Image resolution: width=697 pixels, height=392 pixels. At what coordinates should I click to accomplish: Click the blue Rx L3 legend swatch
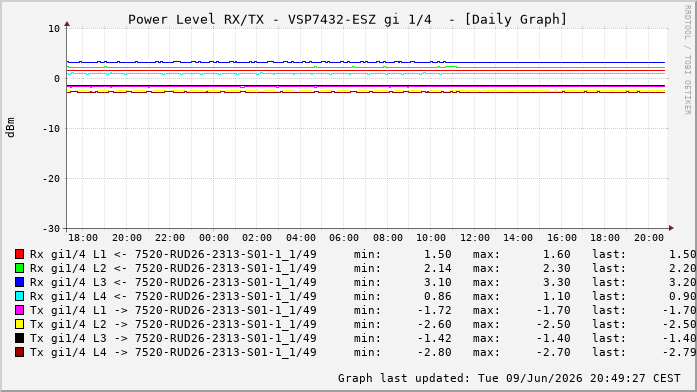click(19, 282)
